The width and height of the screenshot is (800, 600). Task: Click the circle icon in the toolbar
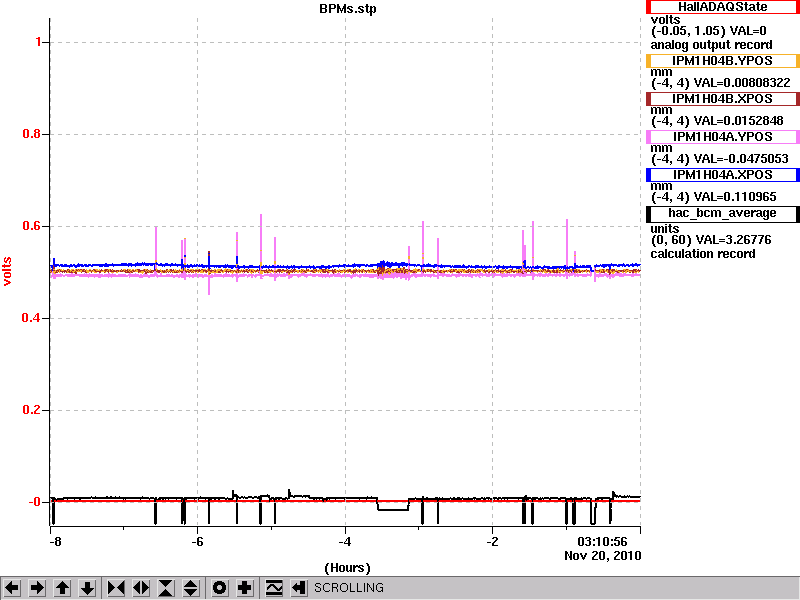click(x=219, y=588)
